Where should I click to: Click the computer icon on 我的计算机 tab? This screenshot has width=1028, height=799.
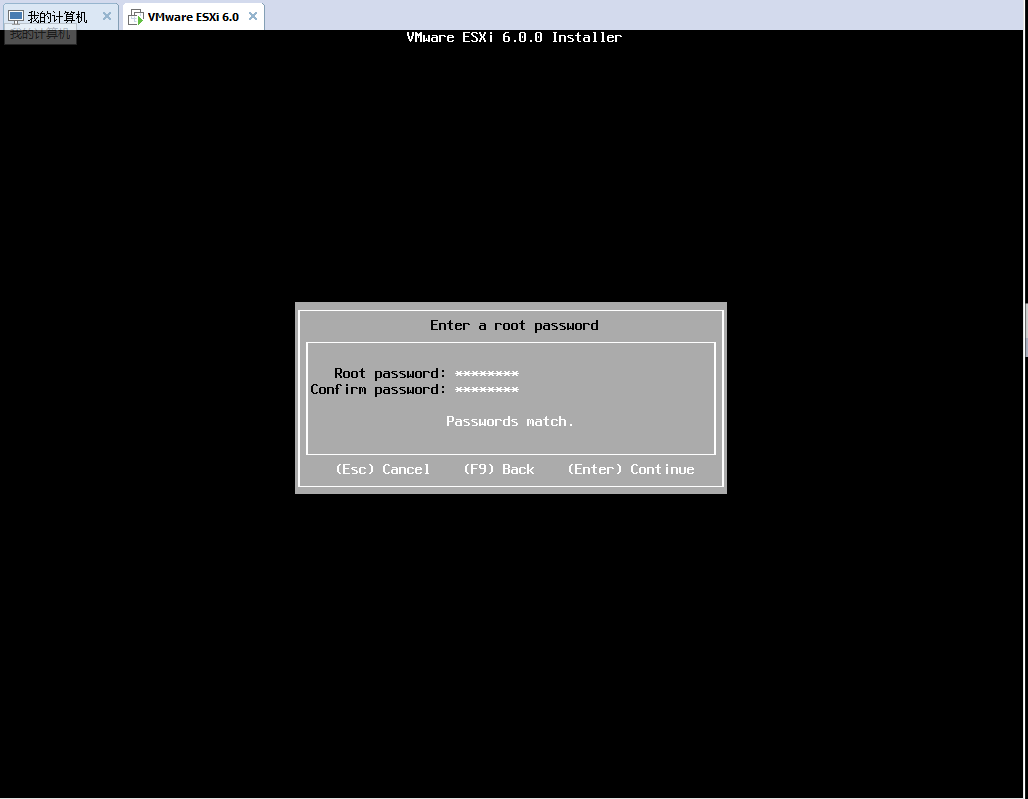pos(16,17)
